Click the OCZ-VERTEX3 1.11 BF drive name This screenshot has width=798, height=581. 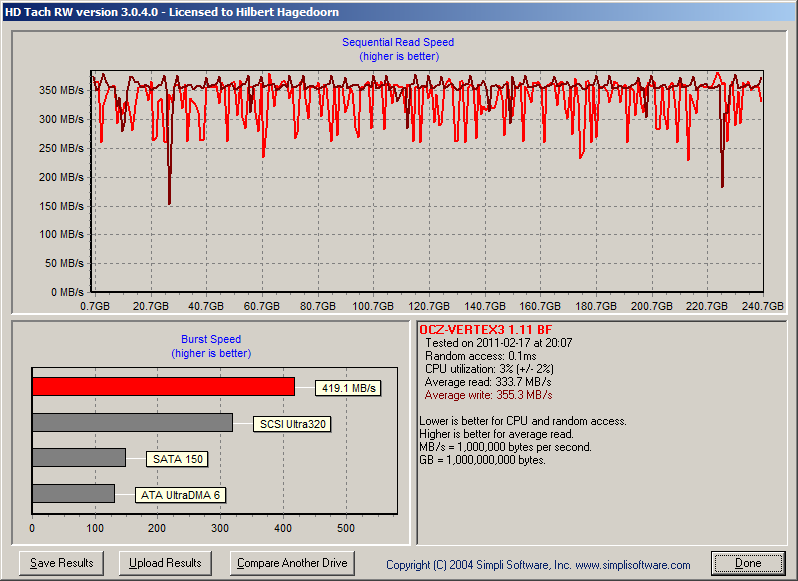(x=485, y=330)
